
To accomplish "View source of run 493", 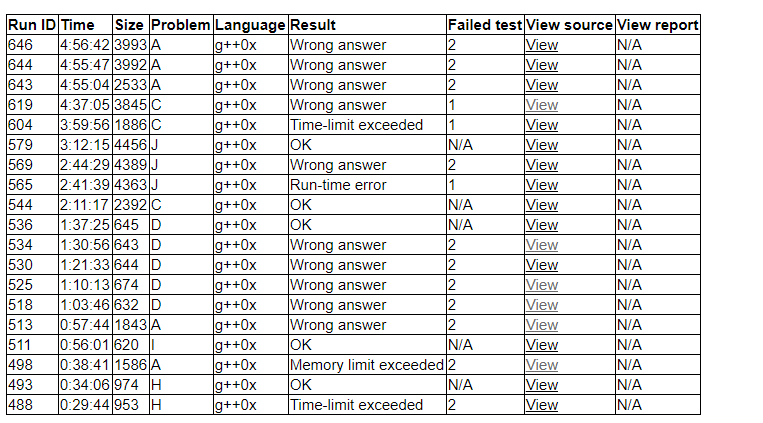I will click(541, 385).
